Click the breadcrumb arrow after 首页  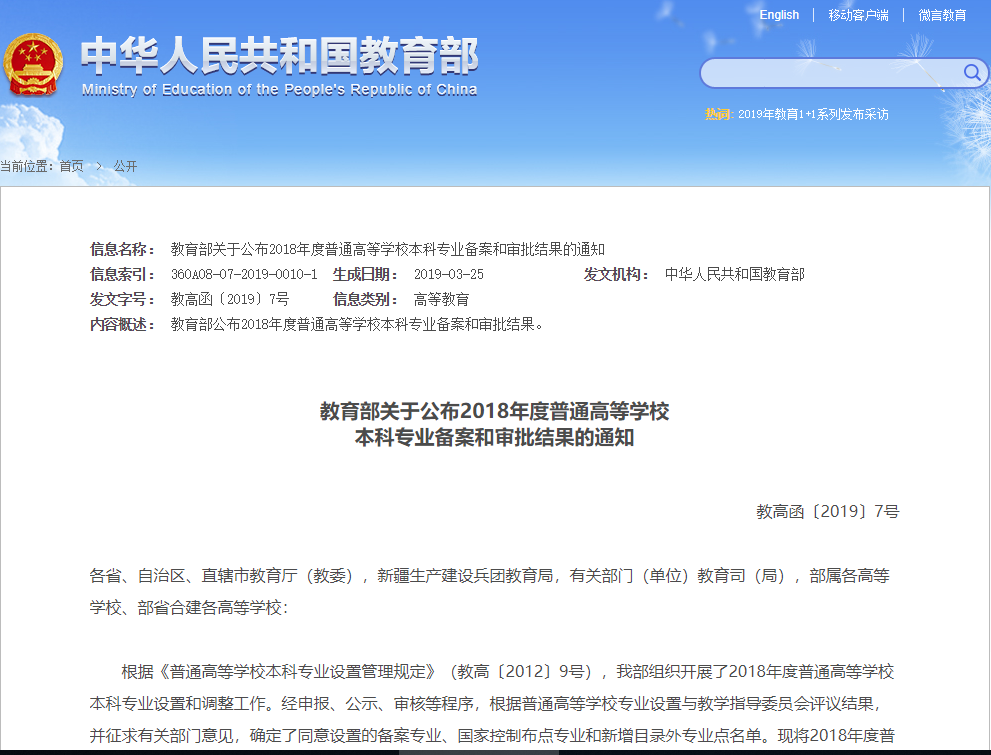point(99,166)
